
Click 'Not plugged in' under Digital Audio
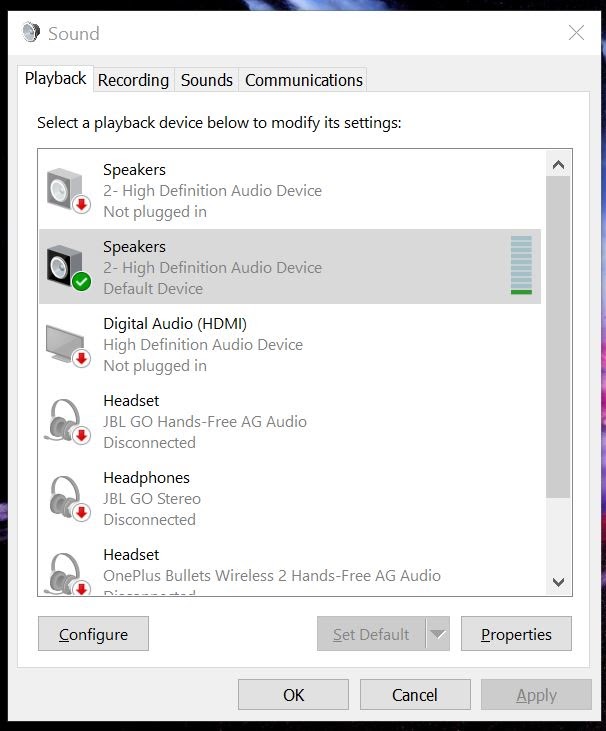tap(155, 366)
